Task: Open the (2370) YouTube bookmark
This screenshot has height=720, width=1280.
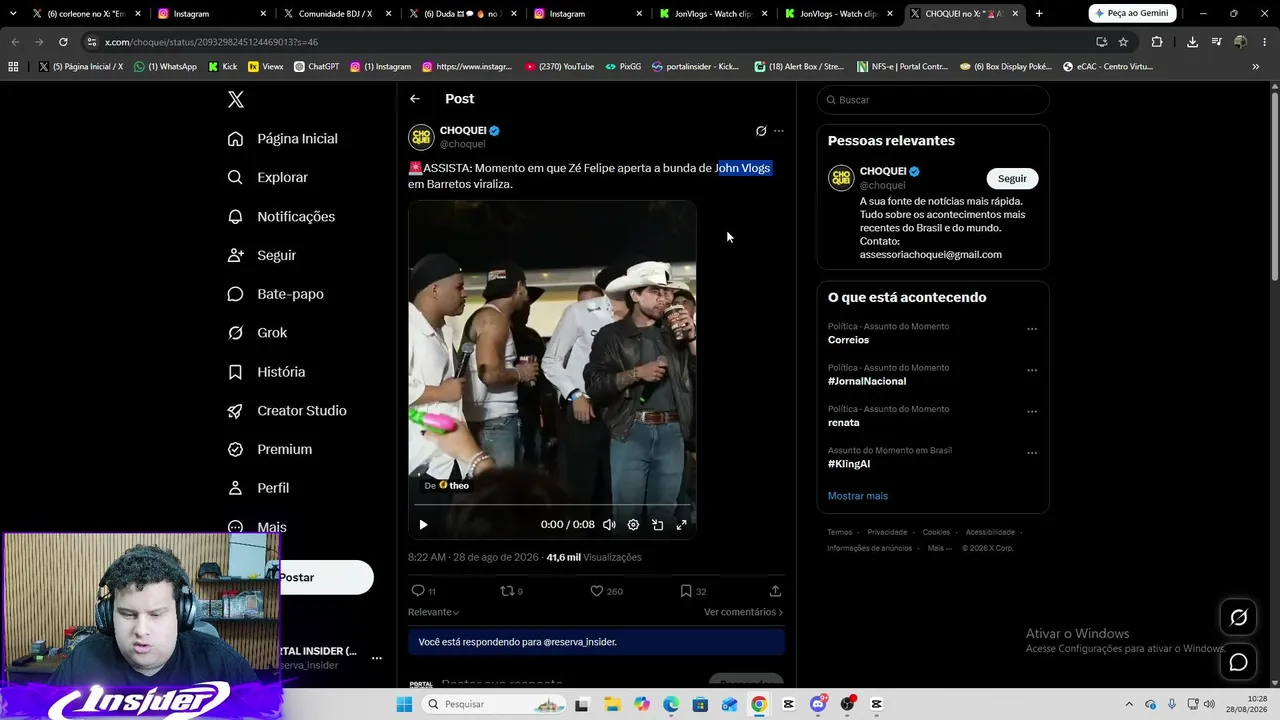Action: pyautogui.click(x=558, y=67)
